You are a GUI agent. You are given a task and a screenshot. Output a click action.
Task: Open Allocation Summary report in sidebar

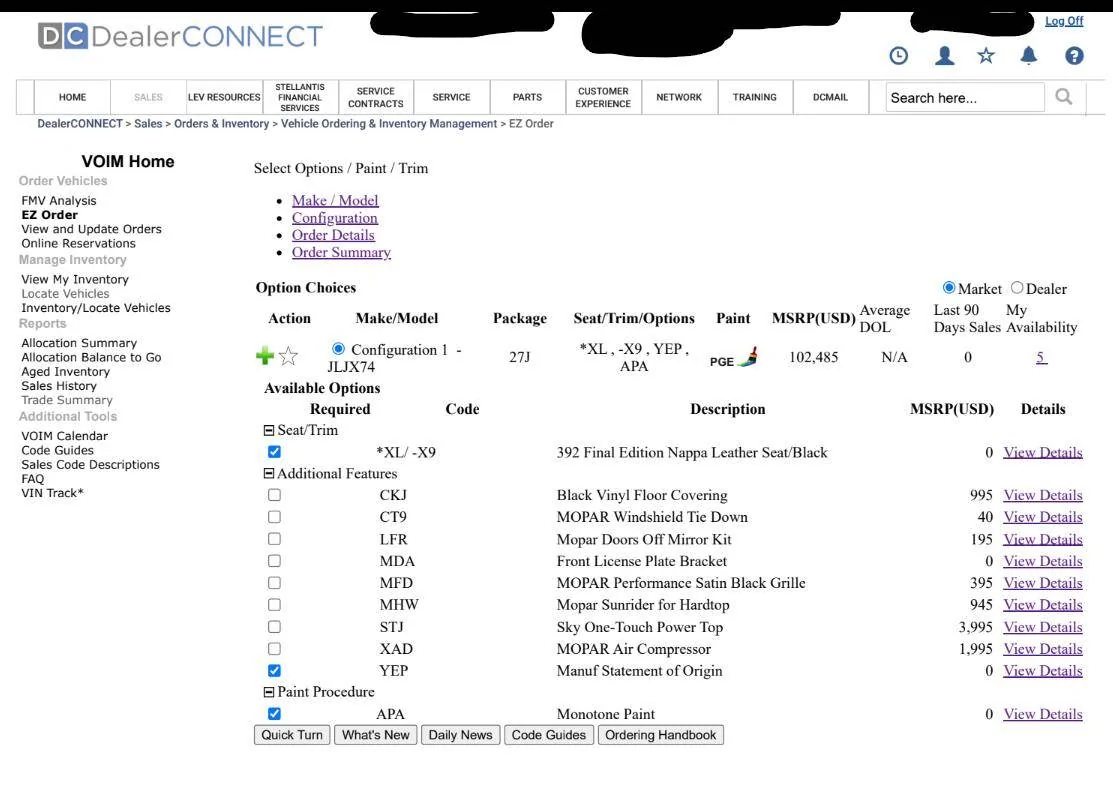(x=79, y=343)
